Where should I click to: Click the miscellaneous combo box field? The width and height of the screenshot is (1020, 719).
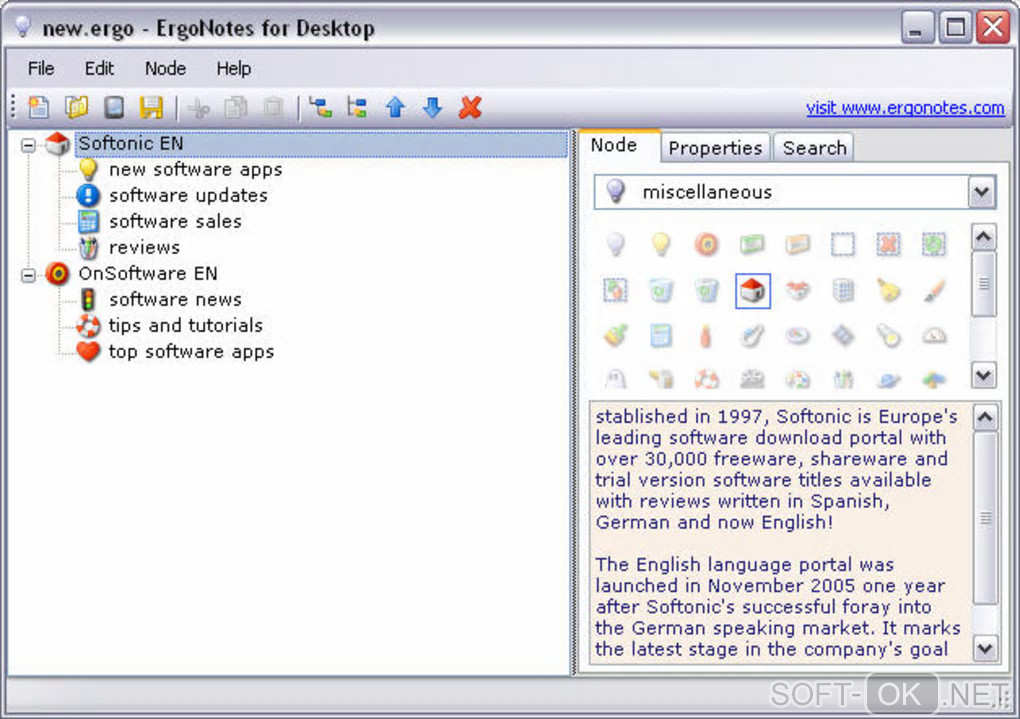pos(794,192)
